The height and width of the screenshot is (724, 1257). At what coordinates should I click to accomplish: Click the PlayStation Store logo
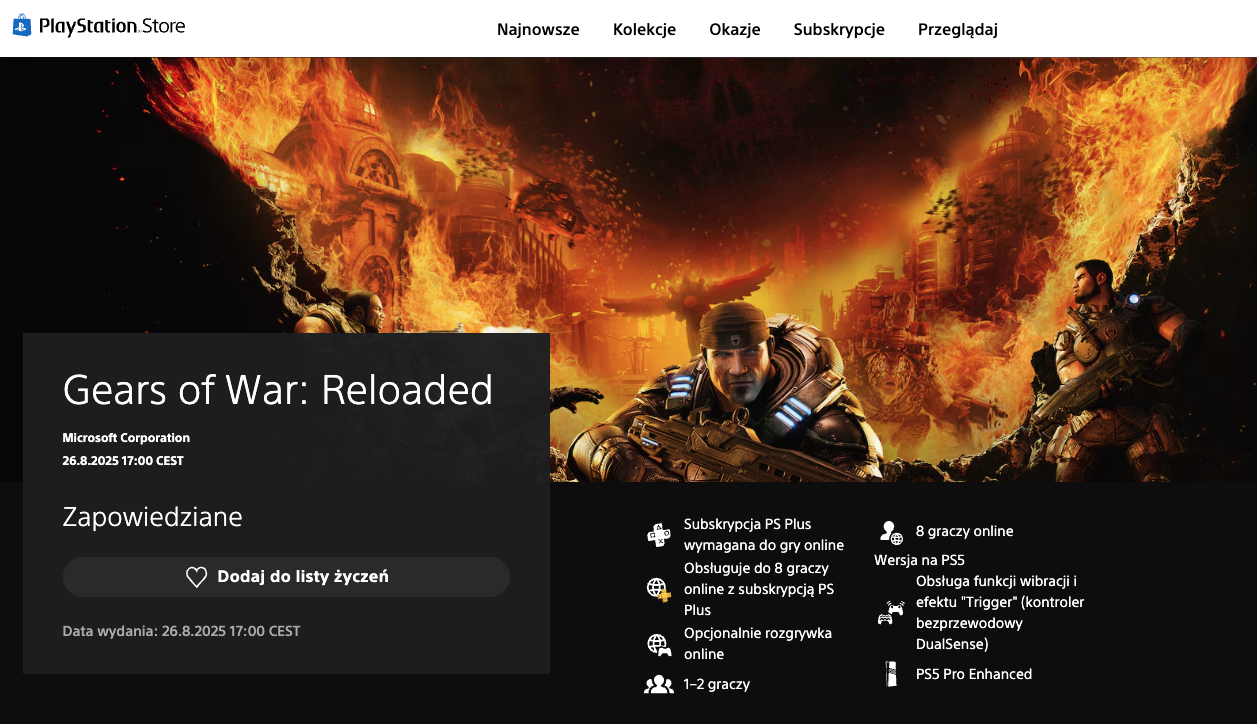point(99,27)
